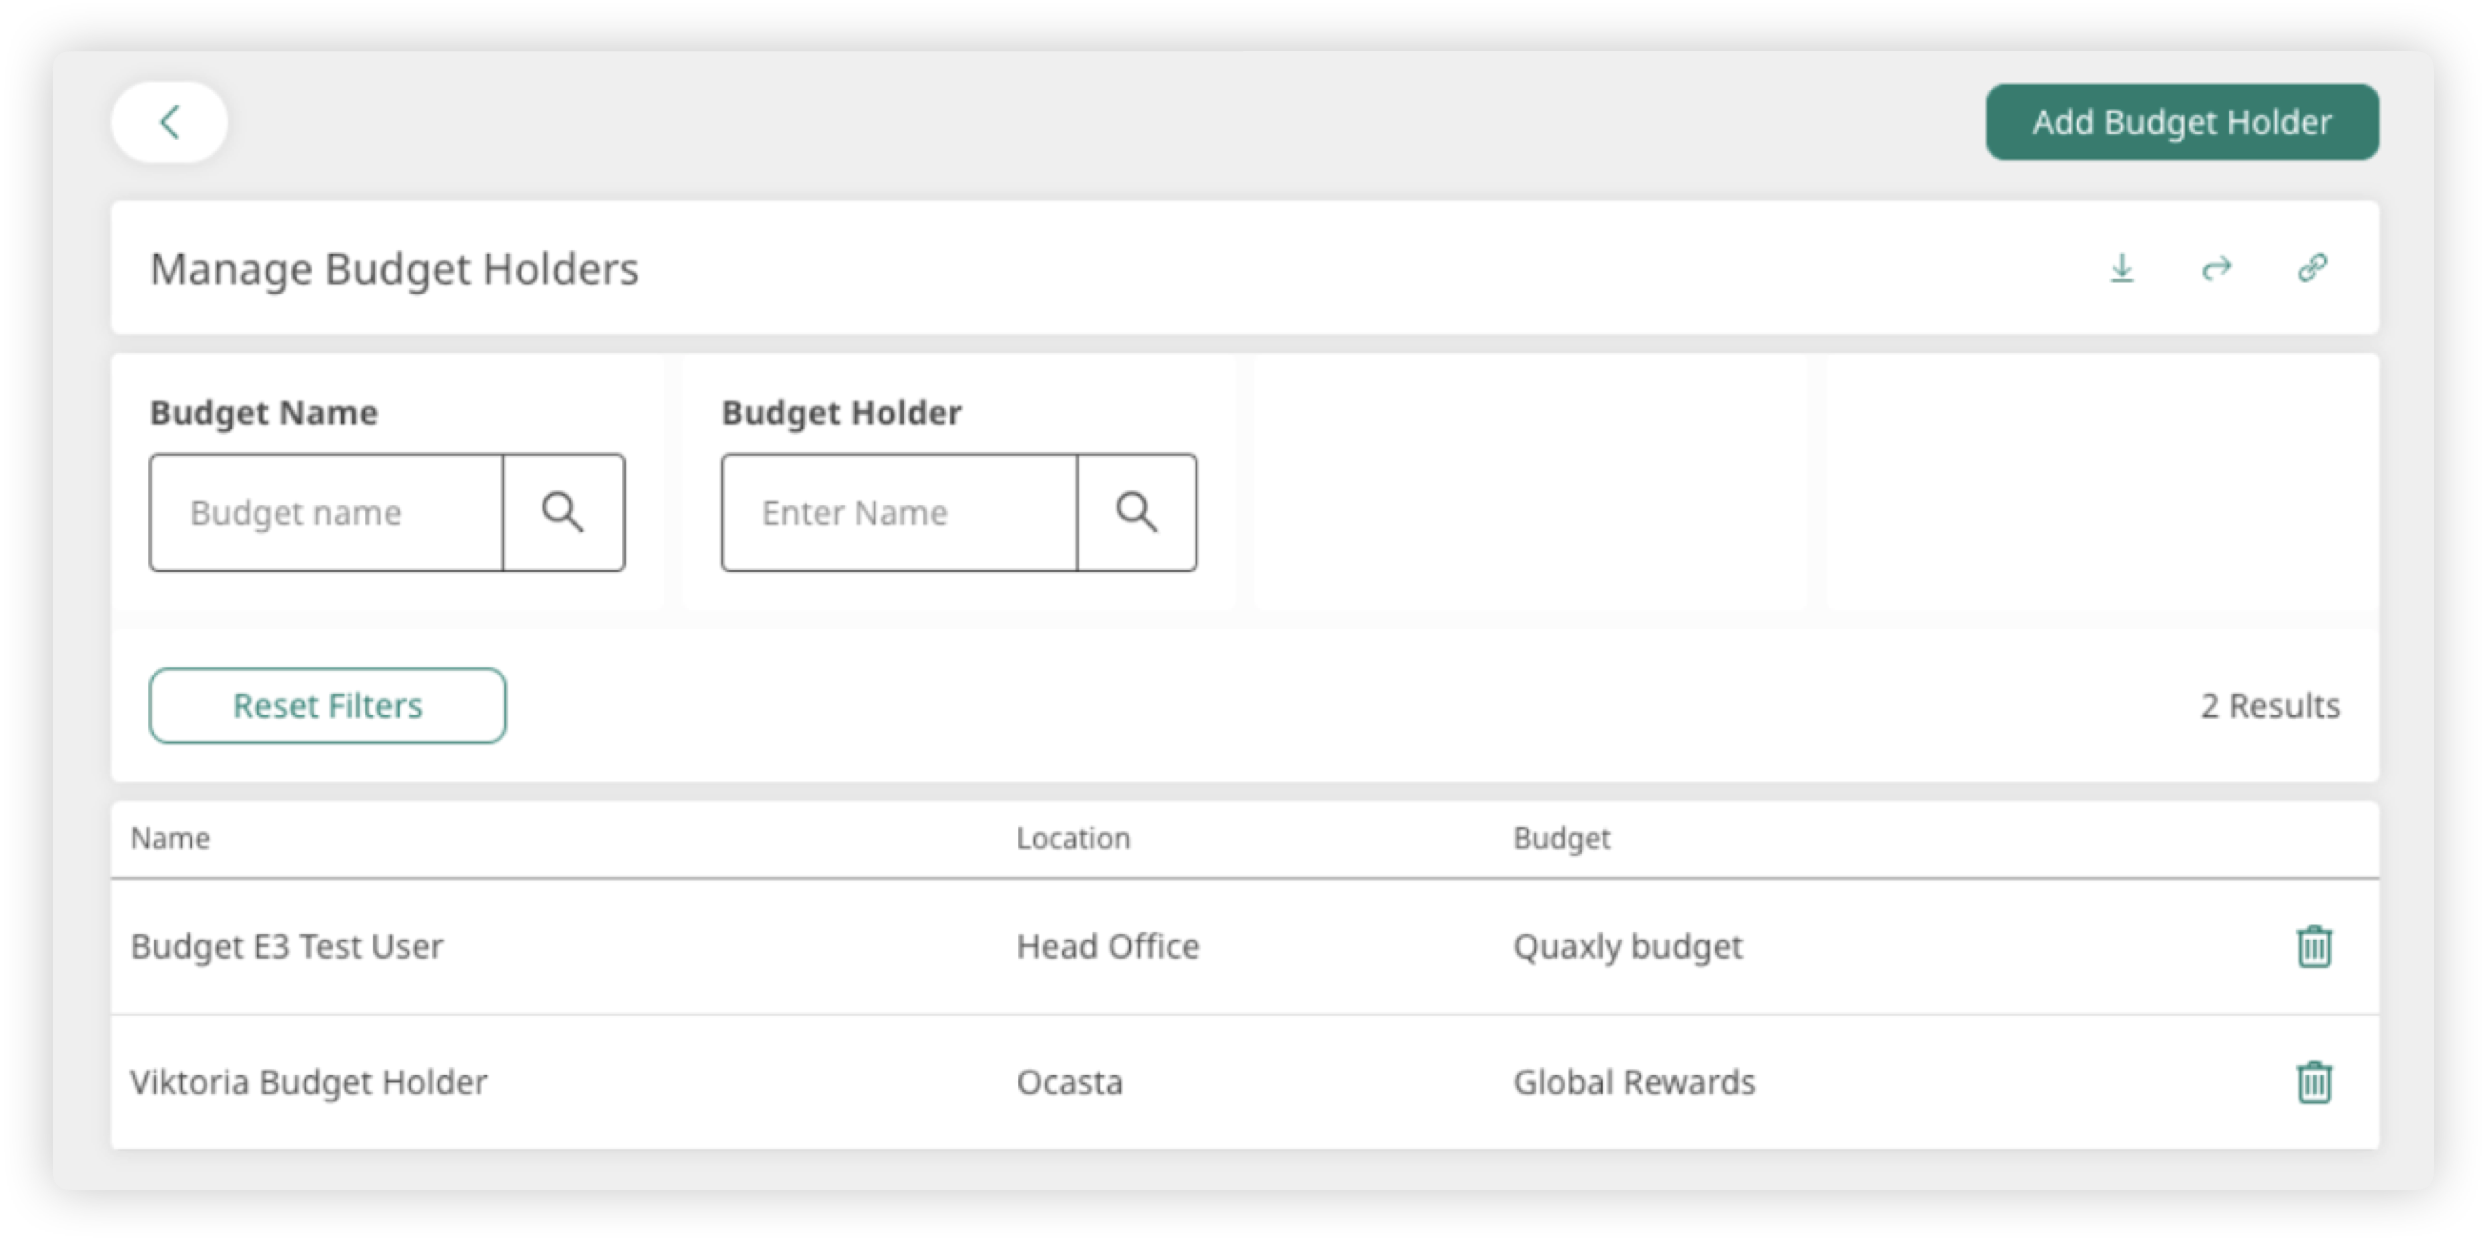Click the share arrow icon
This screenshot has width=2486, height=1242.
[2216, 268]
